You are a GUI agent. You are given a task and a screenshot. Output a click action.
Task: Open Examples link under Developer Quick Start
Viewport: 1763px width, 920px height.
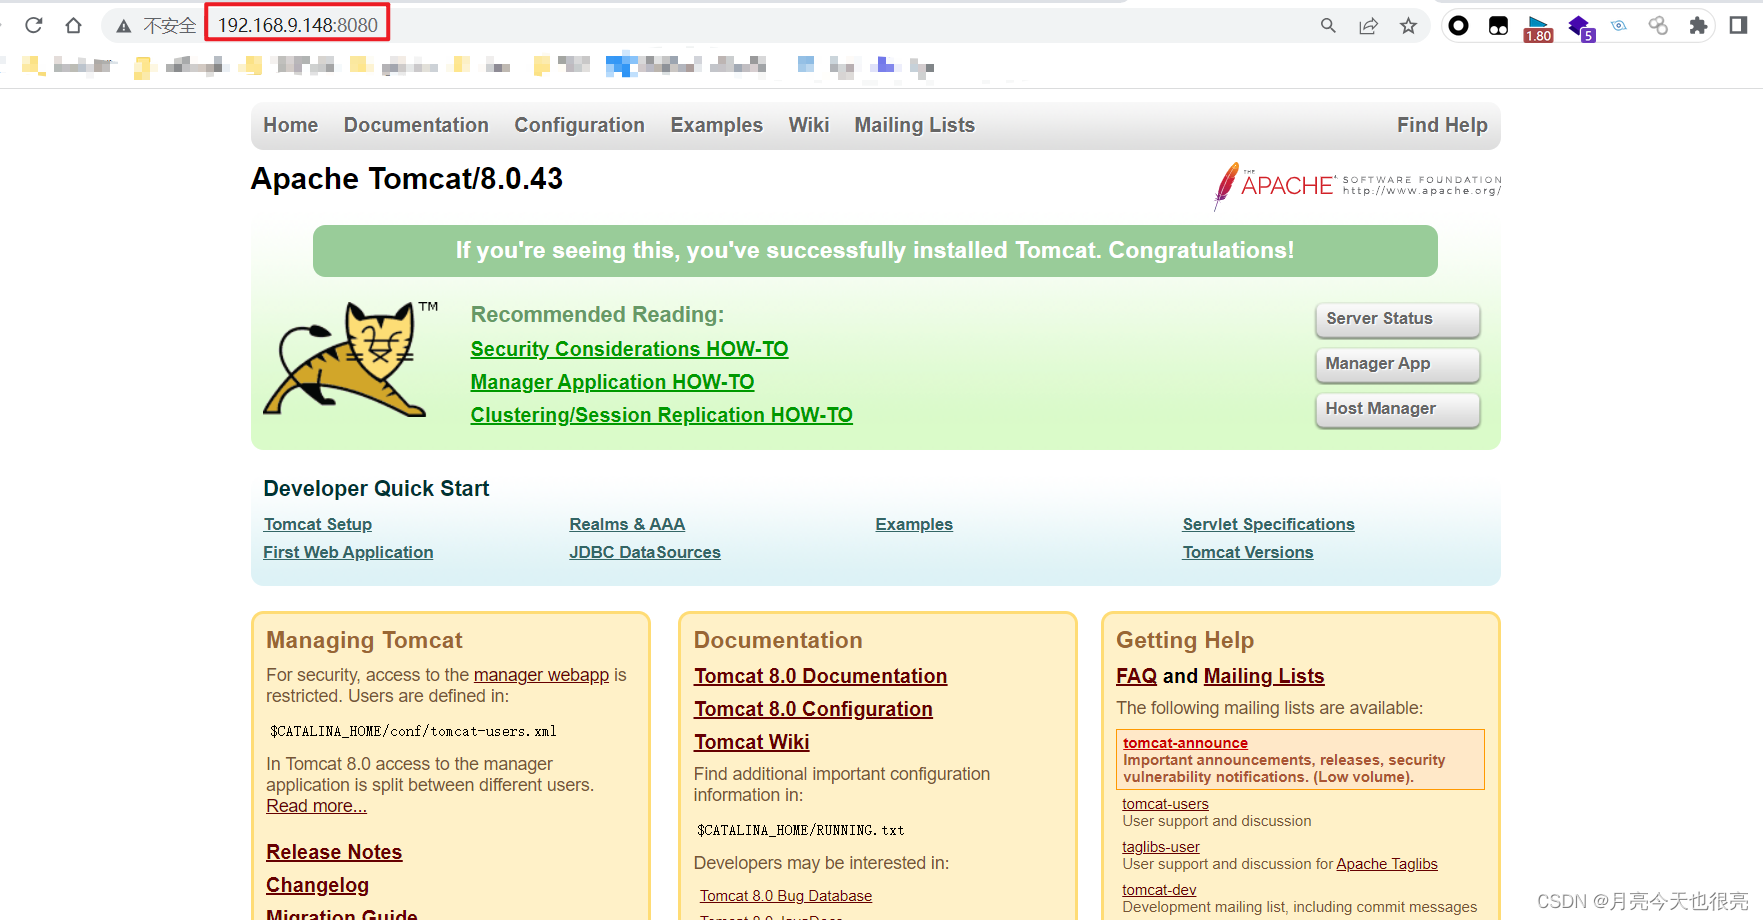[x=914, y=524]
